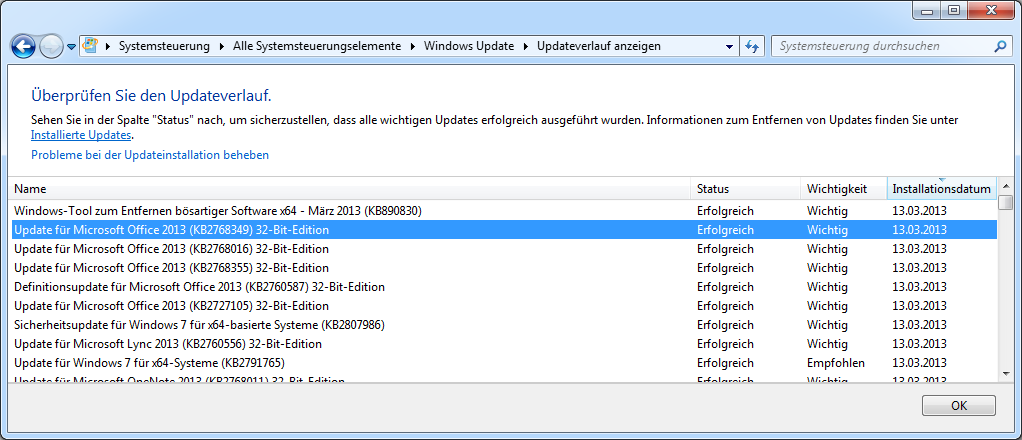
Task: Open the recent pages dropdown arrow
Action: click(71, 47)
